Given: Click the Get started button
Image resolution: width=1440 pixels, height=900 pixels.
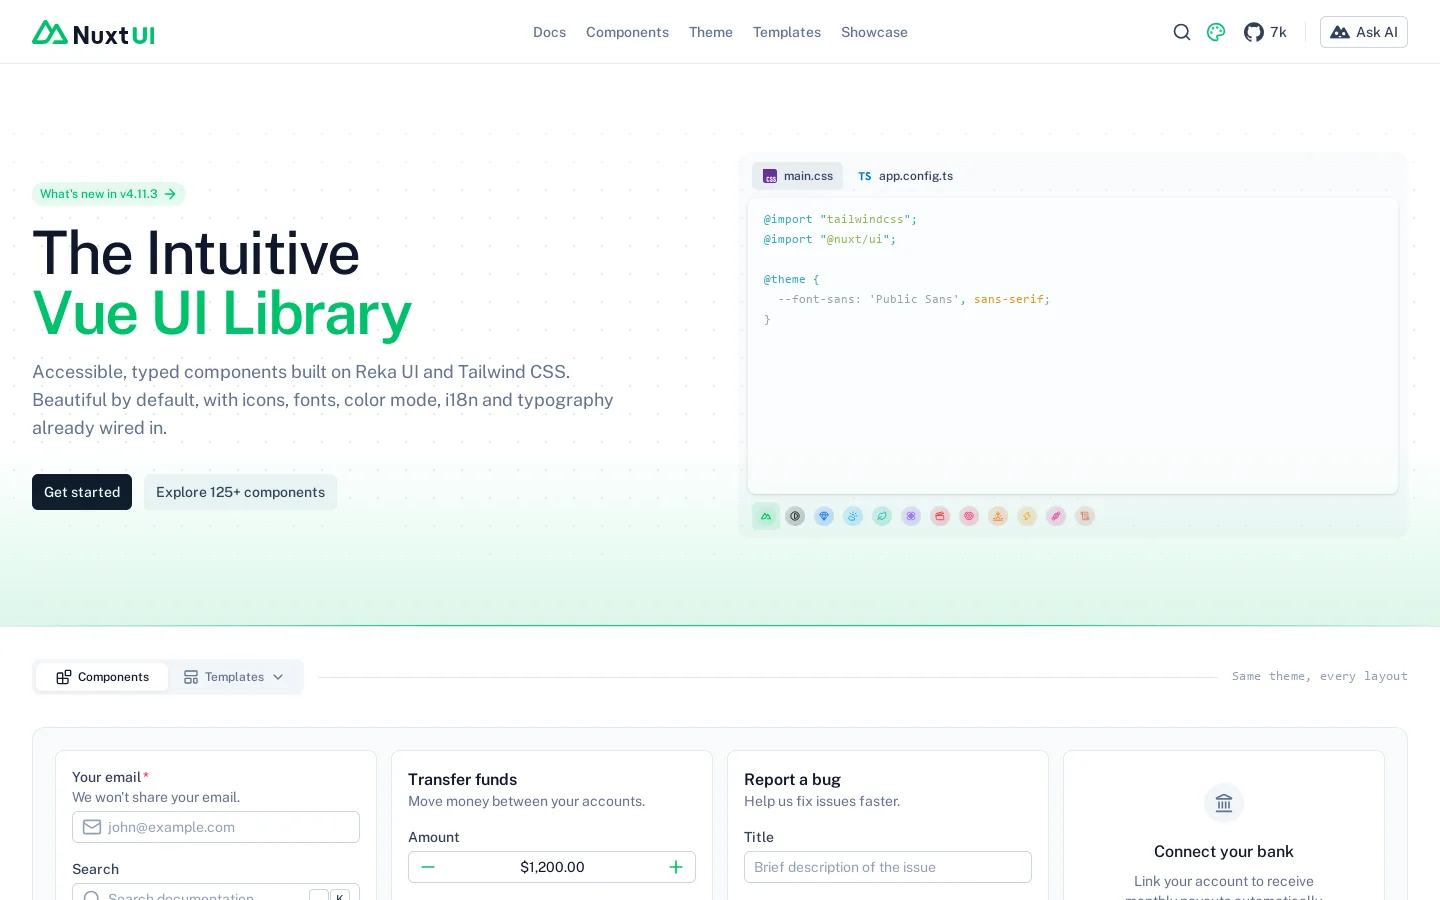Looking at the screenshot, I should click(x=82, y=492).
